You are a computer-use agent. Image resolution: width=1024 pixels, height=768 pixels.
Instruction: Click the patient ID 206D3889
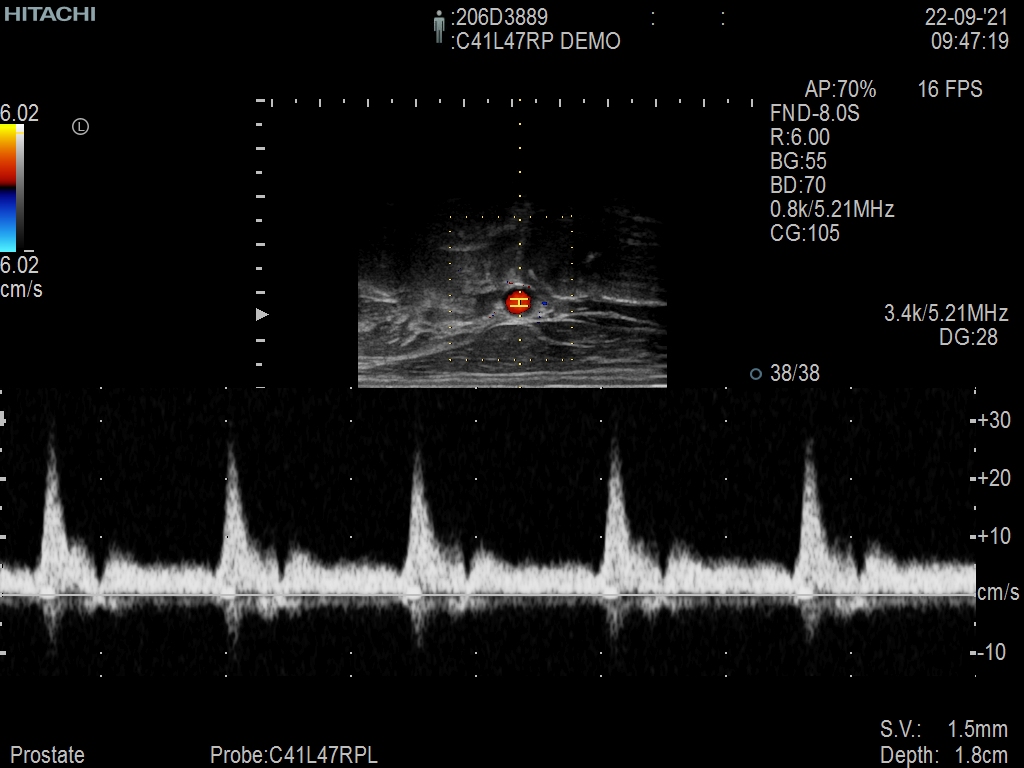click(x=501, y=17)
